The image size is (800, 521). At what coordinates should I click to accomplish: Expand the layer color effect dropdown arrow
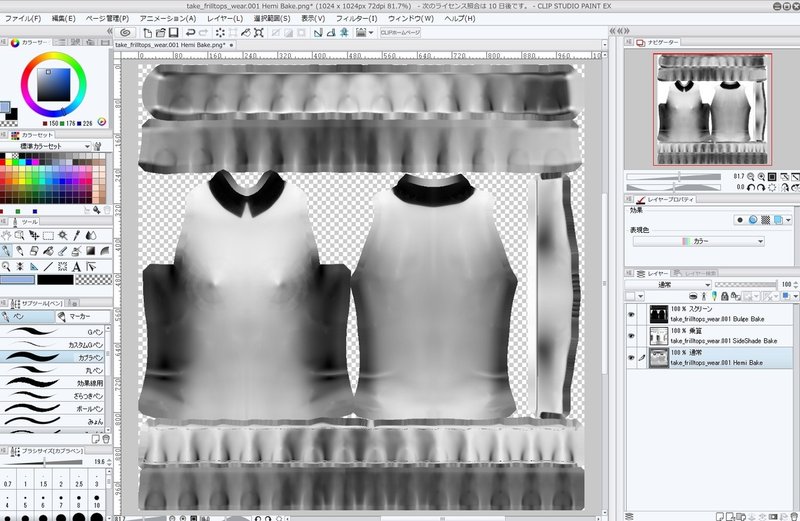pos(788,220)
